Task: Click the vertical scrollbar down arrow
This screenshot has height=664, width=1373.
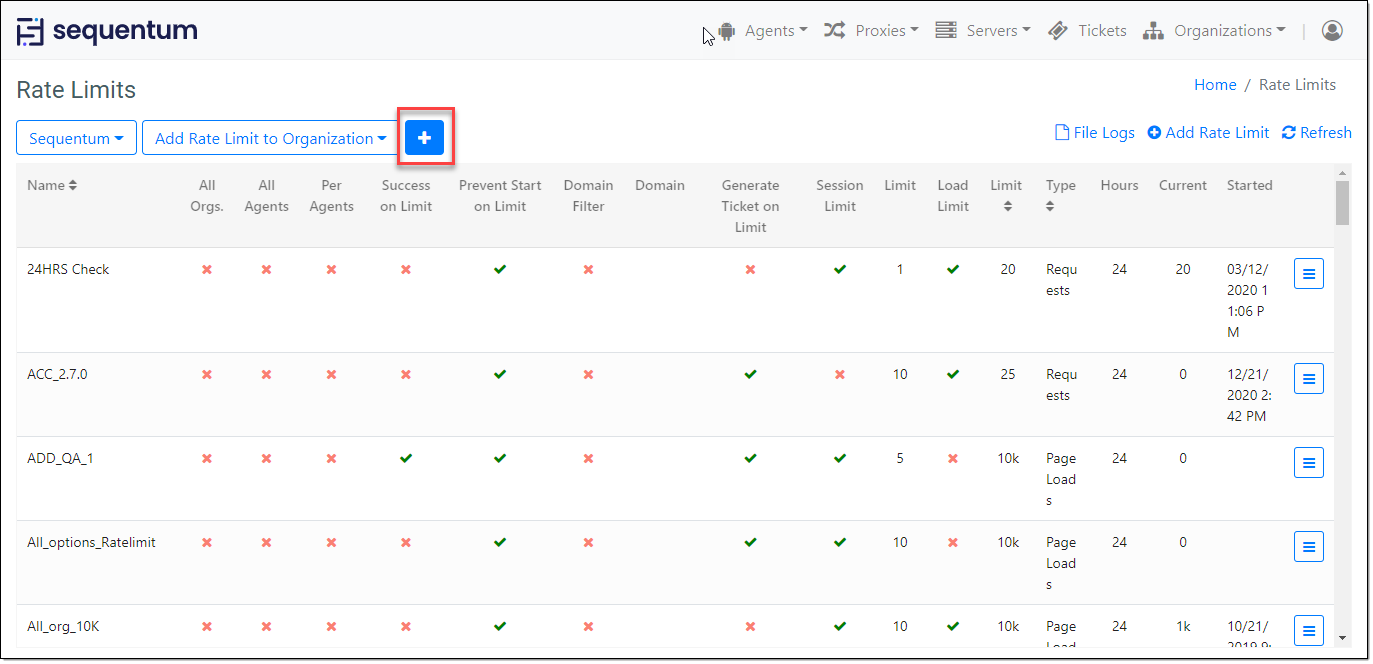Action: tap(1342, 637)
